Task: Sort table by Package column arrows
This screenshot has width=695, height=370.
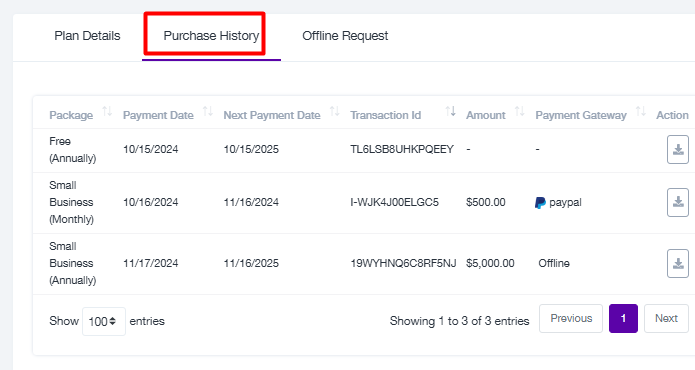Action: point(107,111)
